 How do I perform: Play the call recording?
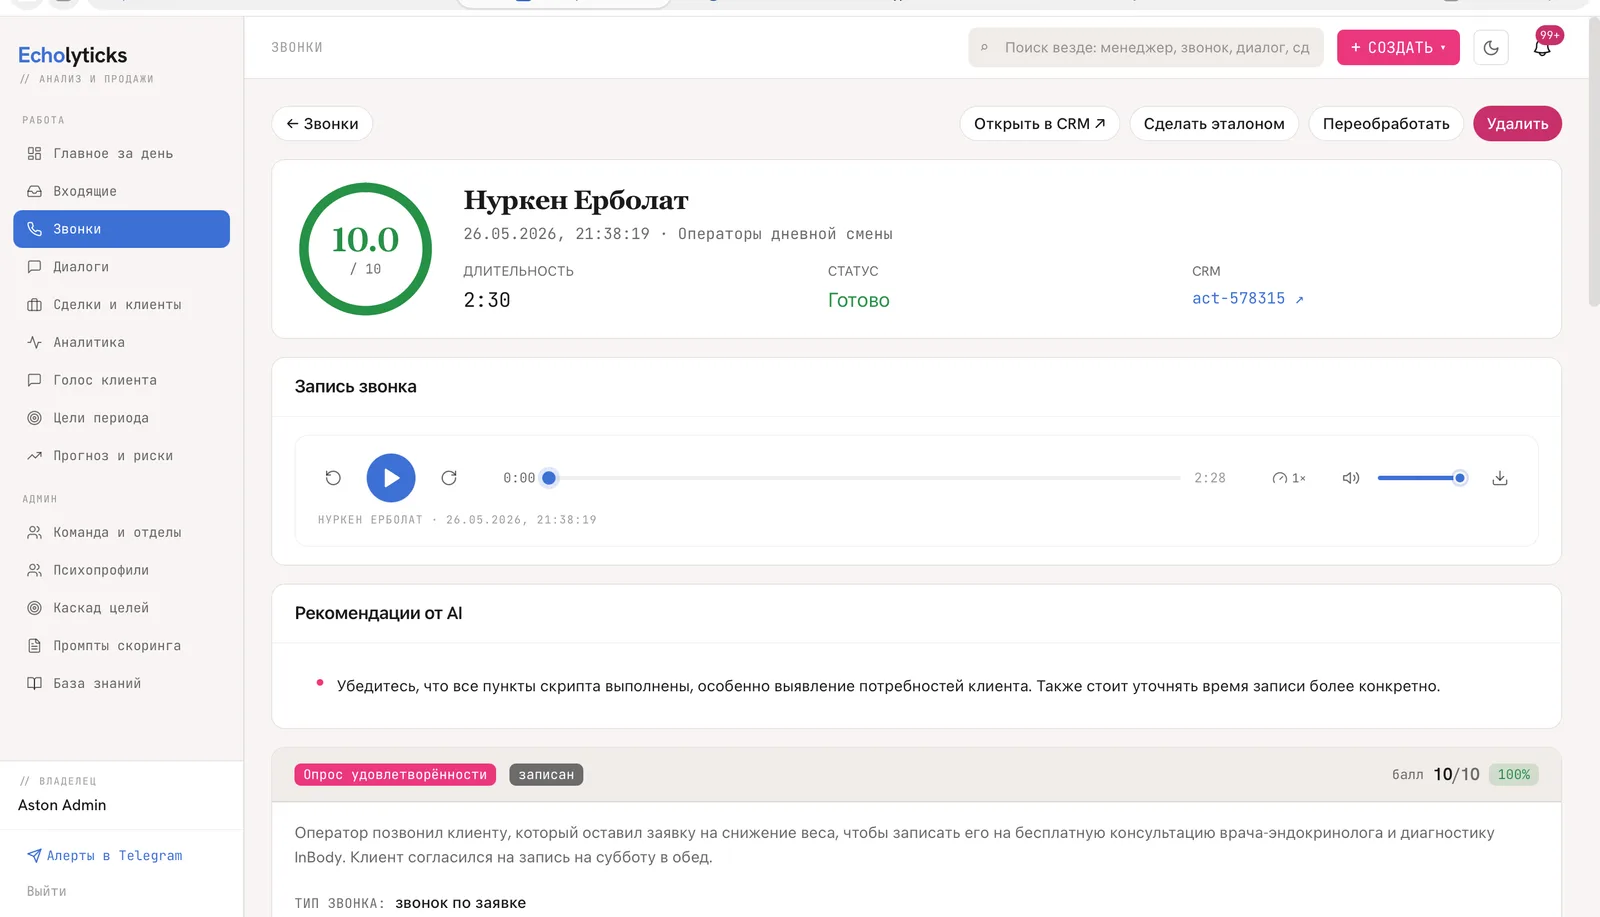point(391,478)
